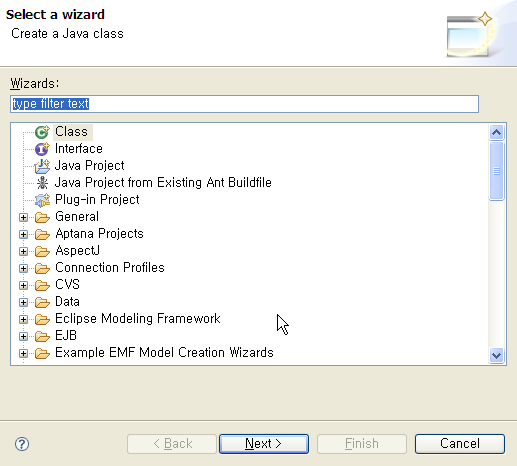Expand Connection Profiles tree node
517x466 pixels.
23,268
